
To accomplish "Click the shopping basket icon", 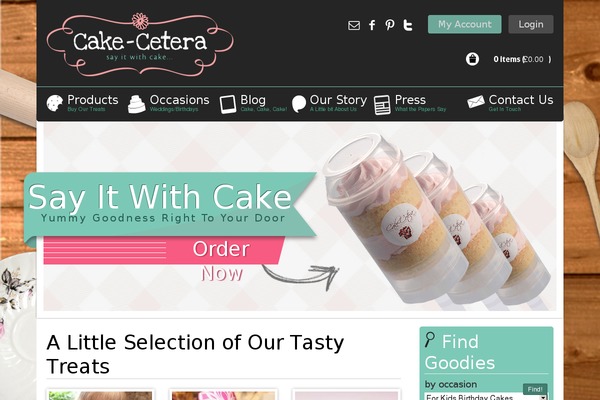I will pyautogui.click(x=472, y=59).
